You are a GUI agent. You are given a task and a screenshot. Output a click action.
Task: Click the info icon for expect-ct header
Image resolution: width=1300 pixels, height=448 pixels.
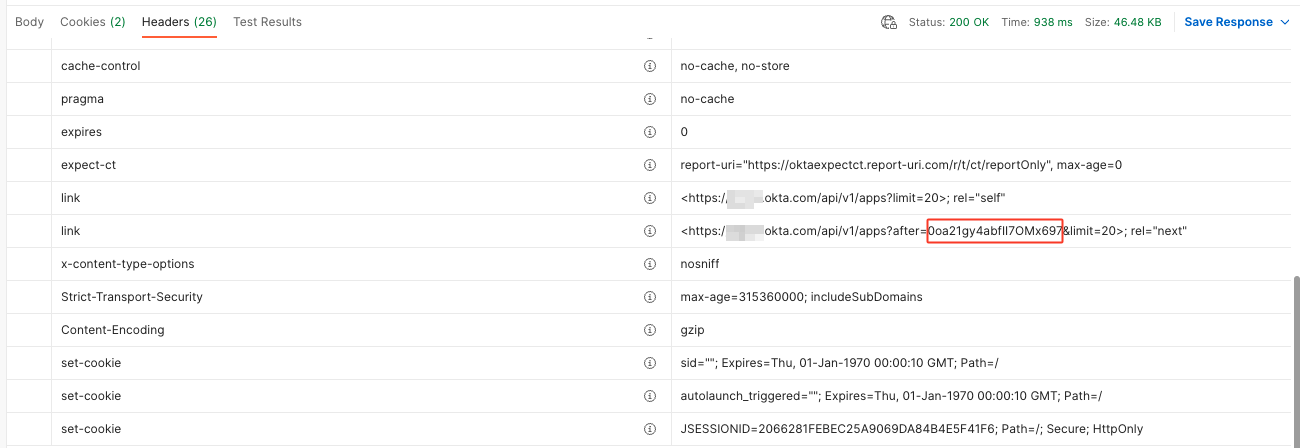click(649, 165)
